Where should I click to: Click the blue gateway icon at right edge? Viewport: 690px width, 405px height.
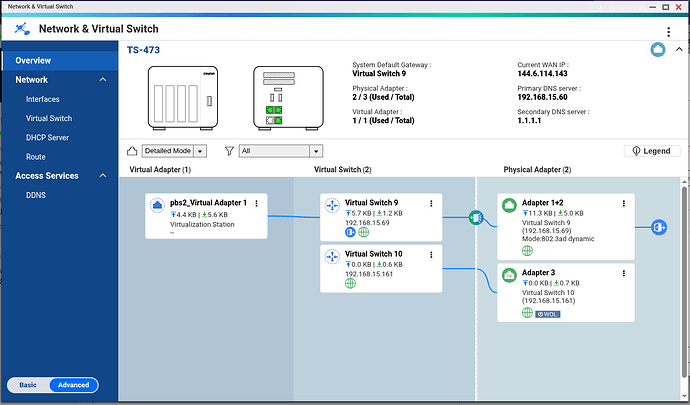tap(659, 227)
